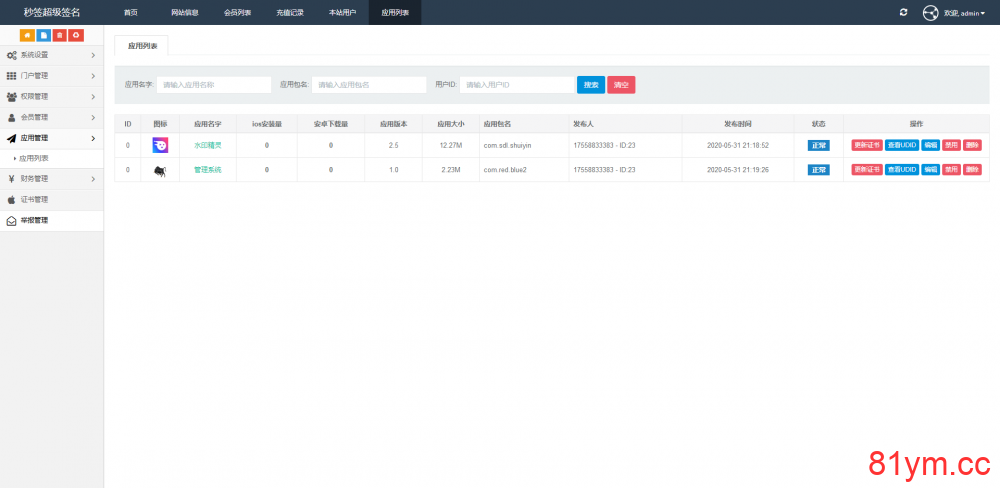This screenshot has height=488, width=1000.
Task: Go to 充值记录 in top navigation
Action: [x=290, y=12]
